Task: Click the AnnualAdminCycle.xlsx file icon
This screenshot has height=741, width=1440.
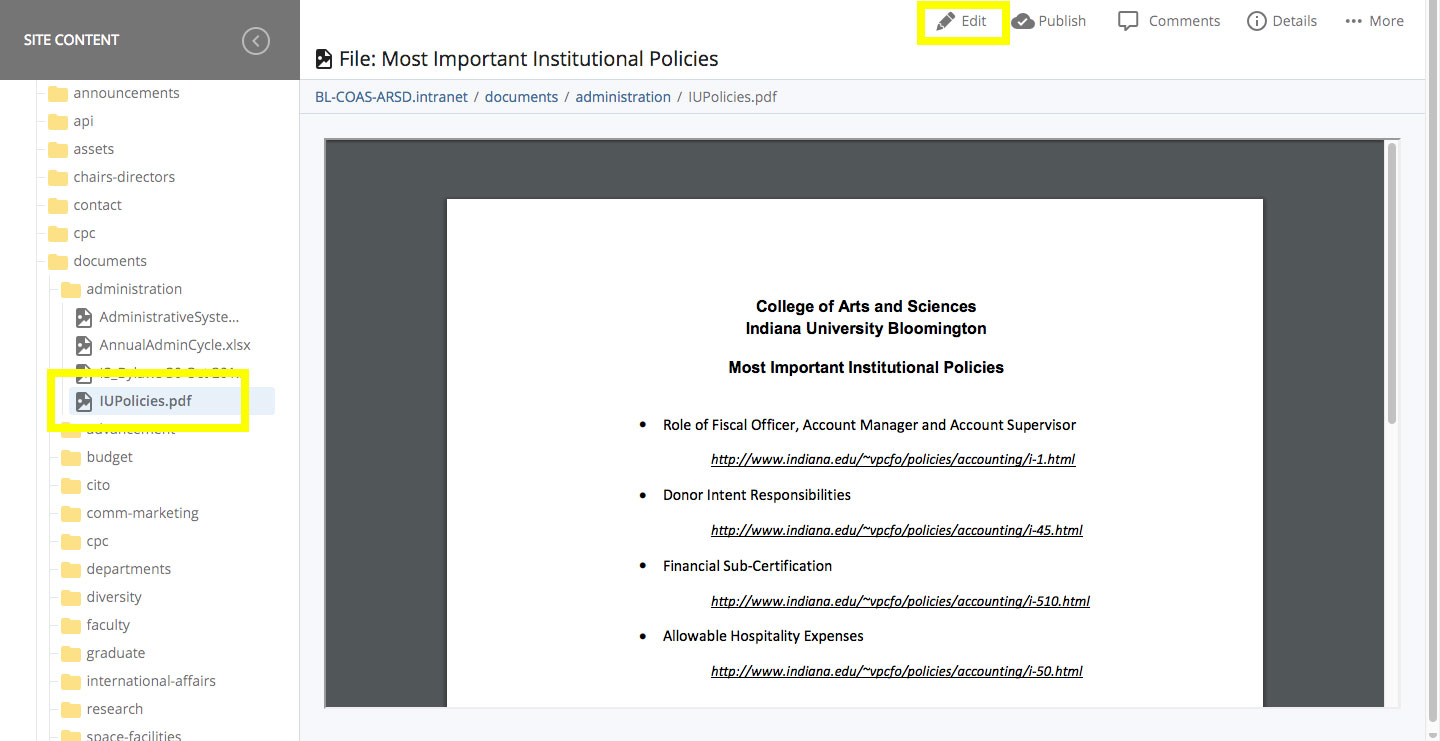Action: [x=84, y=345]
